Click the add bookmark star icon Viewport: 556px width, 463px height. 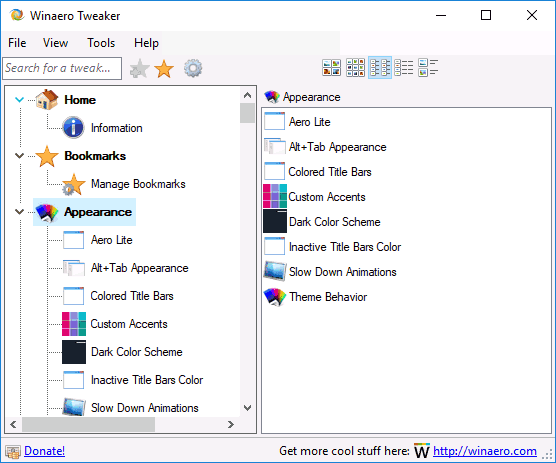click(x=139, y=68)
